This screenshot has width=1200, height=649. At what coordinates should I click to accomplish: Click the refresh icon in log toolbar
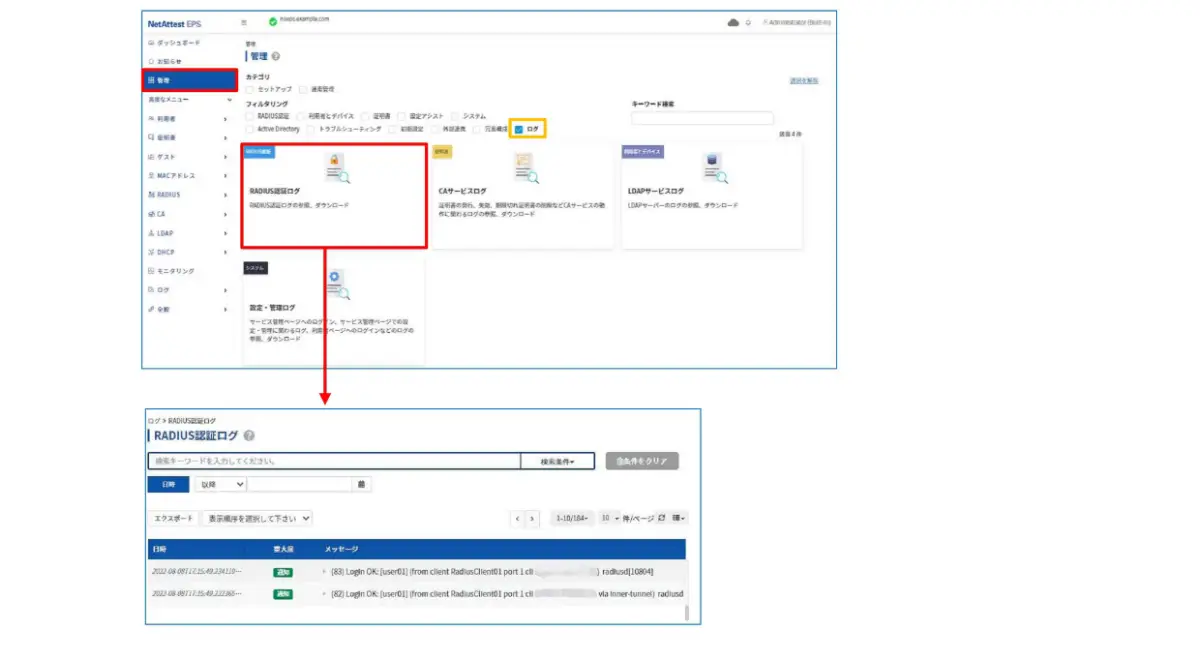662,518
